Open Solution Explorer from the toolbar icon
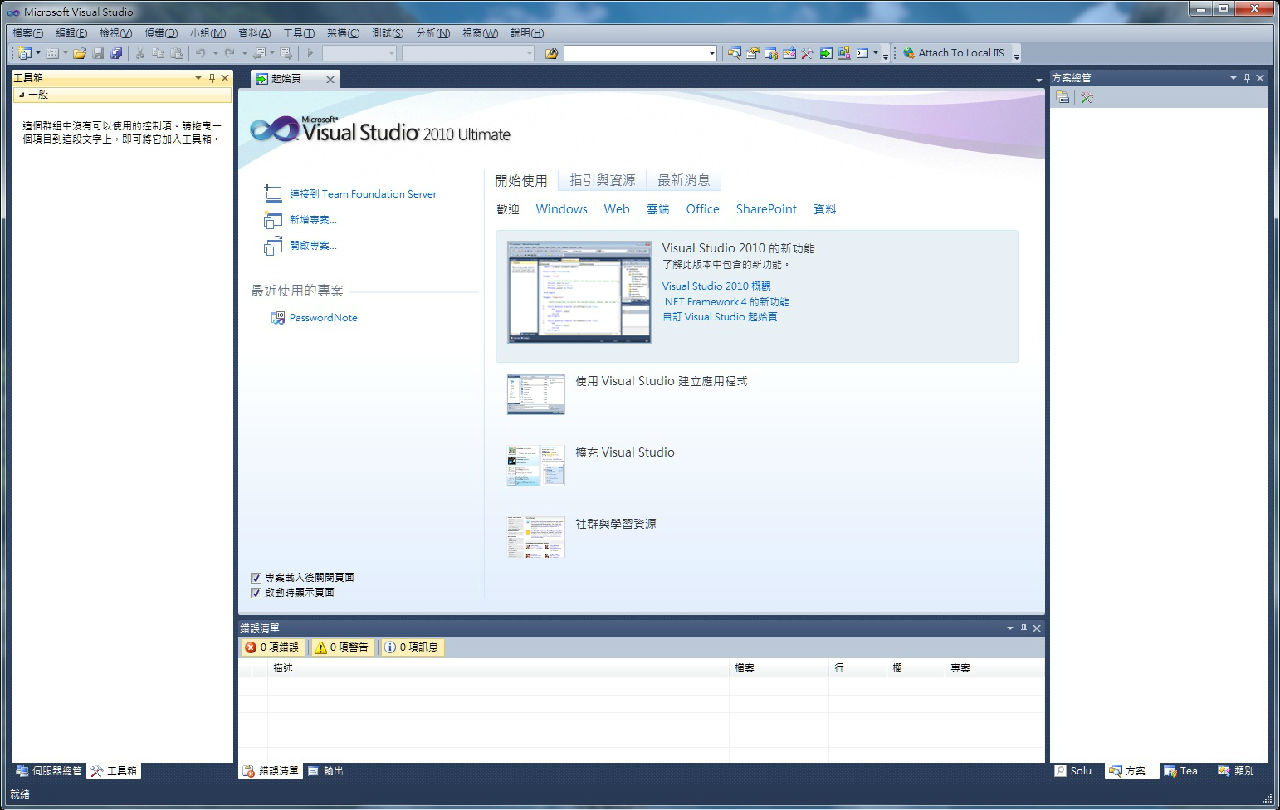Image resolution: width=1280 pixels, height=810 pixels. pos(734,53)
